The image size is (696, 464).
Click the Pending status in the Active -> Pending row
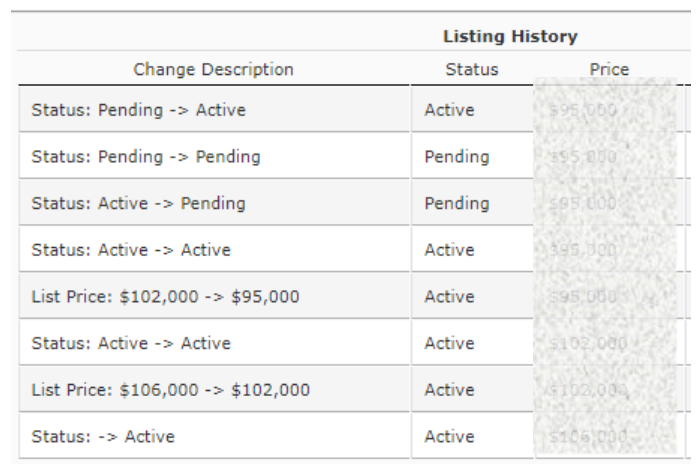[x=457, y=203]
